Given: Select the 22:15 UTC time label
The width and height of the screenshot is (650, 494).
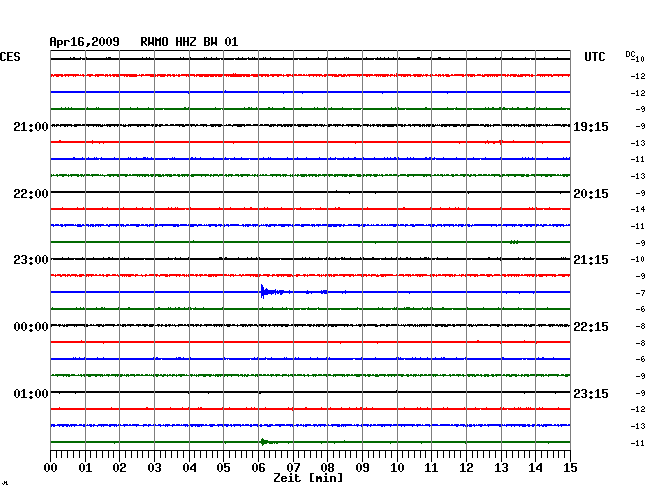Looking at the screenshot, I should pyautogui.click(x=591, y=327).
